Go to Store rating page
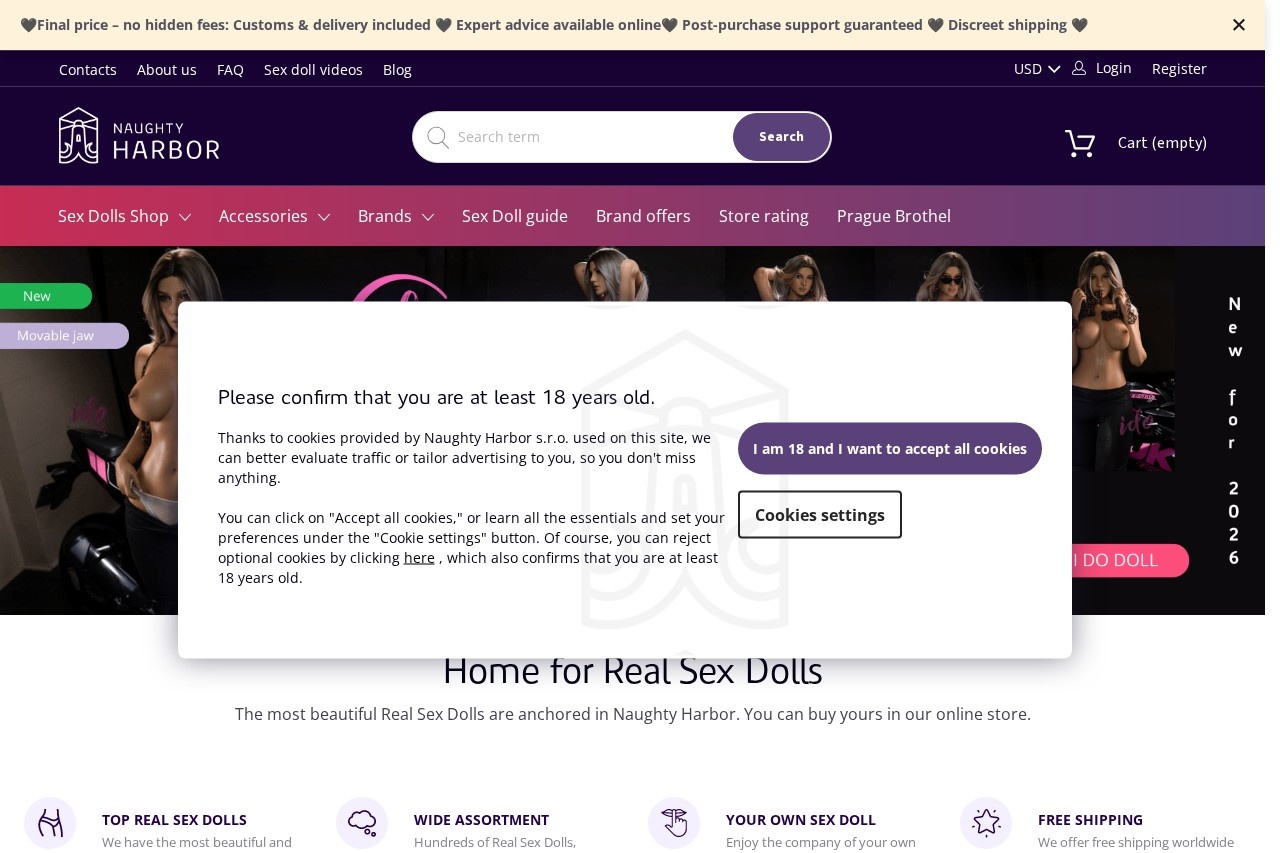This screenshot has width=1280, height=853. pos(764,216)
